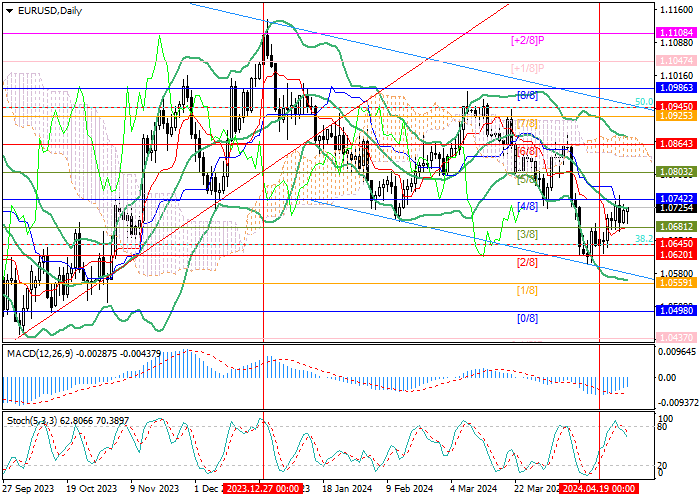This screenshot has width=700, height=500.
Task: Select the orange 1.09253 price label
Action: point(677,116)
